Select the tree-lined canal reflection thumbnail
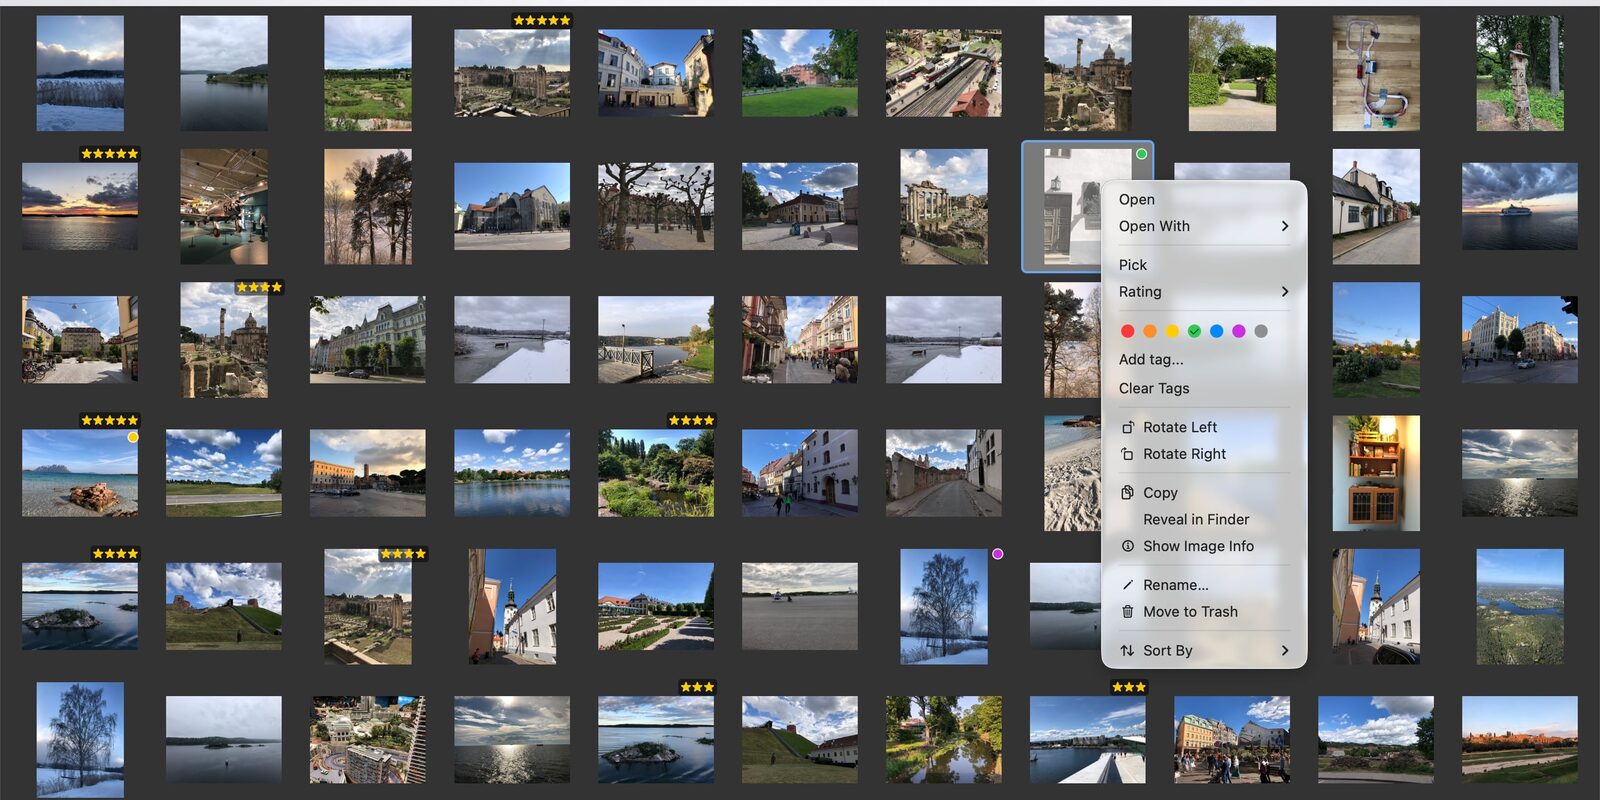 [944, 740]
